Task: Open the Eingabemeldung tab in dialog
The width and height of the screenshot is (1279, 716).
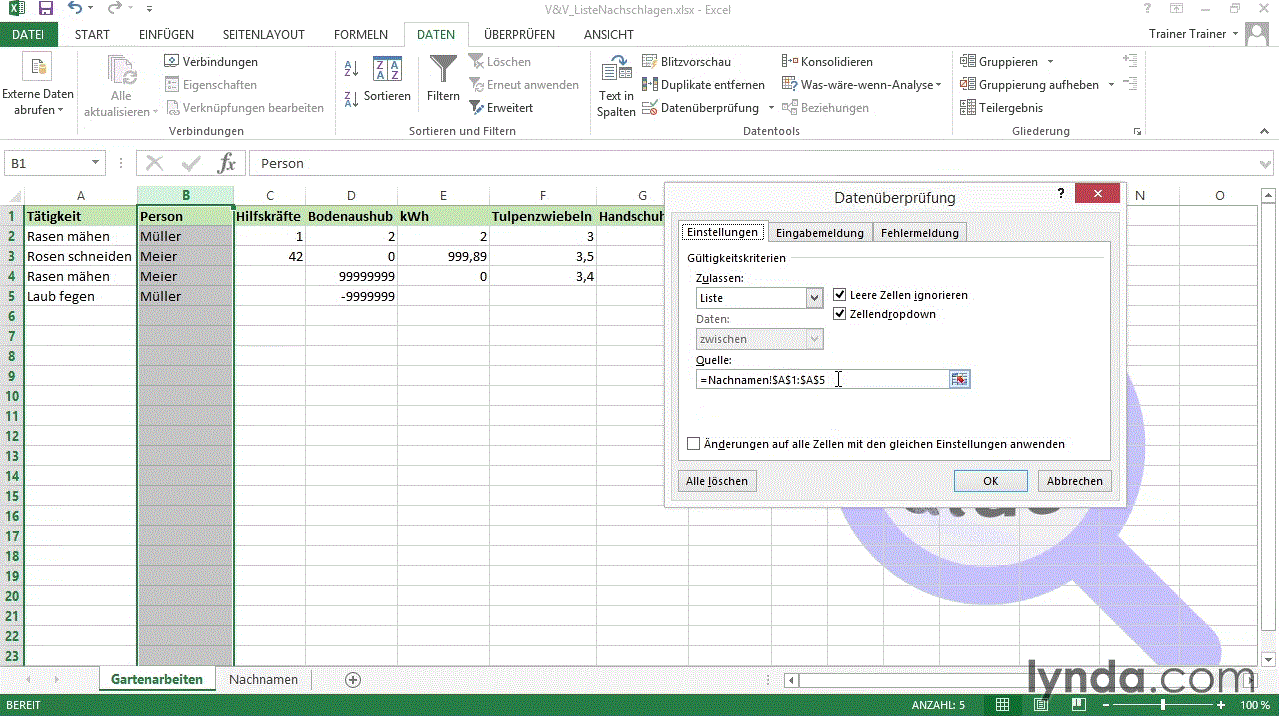Action: [820, 233]
